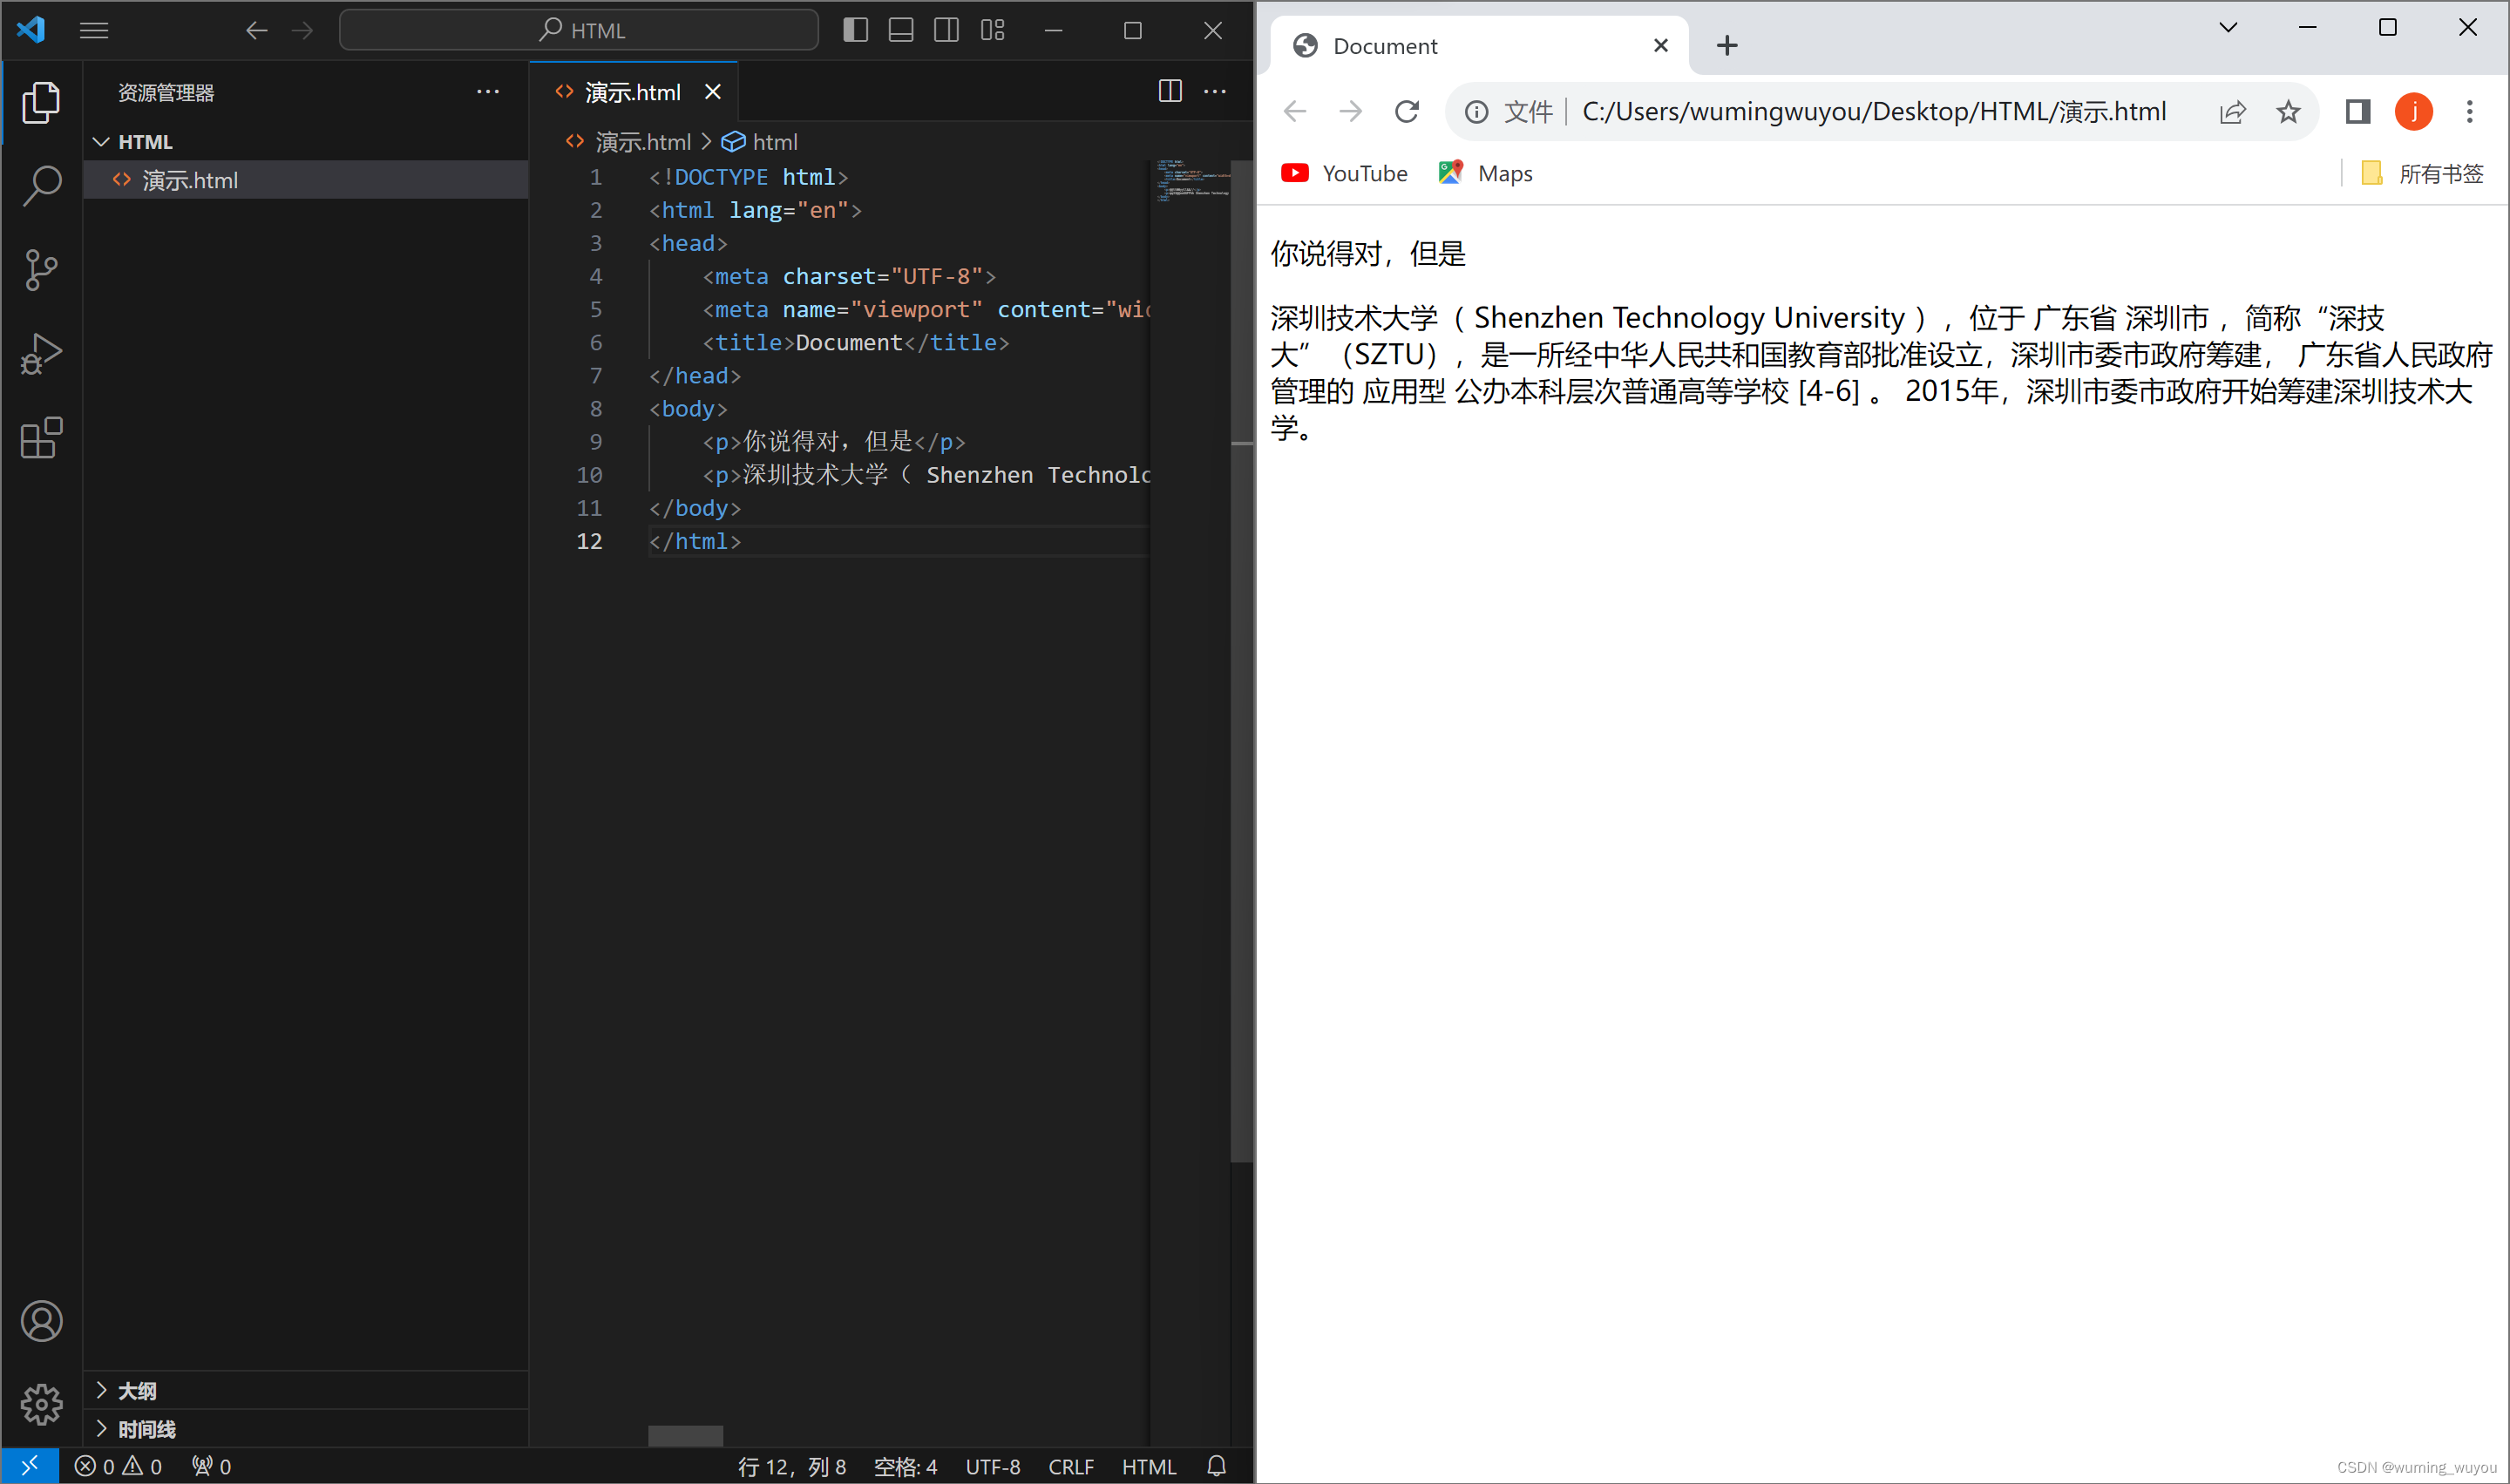Collapse the HTML folder in Explorer
This screenshot has width=2510, height=1484.
click(101, 141)
